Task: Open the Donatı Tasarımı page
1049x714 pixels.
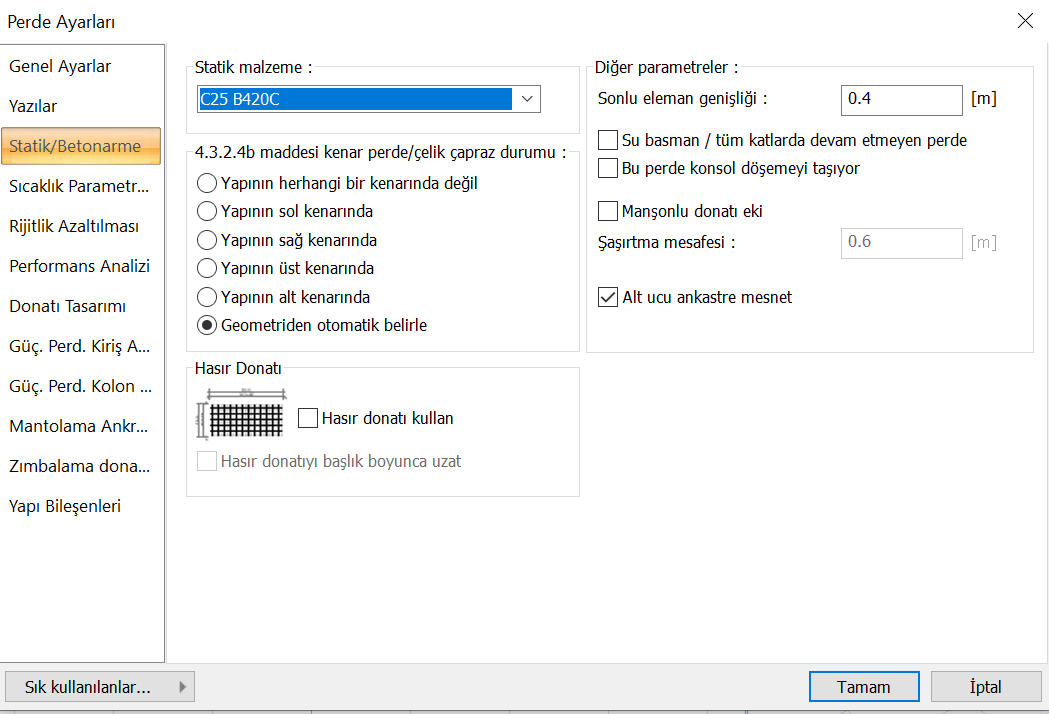Action: [82, 306]
